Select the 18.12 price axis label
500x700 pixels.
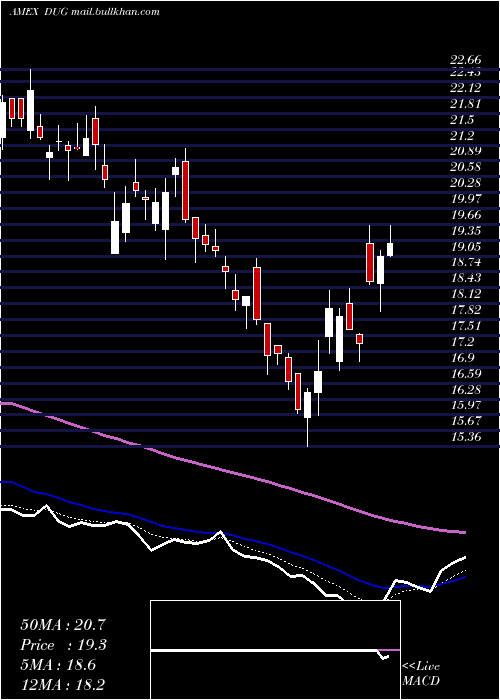tap(465, 294)
